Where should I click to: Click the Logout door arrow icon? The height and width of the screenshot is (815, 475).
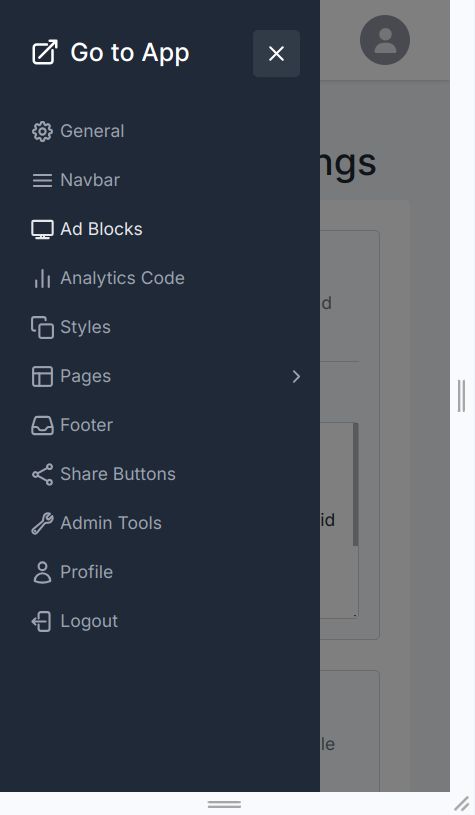coord(42,621)
